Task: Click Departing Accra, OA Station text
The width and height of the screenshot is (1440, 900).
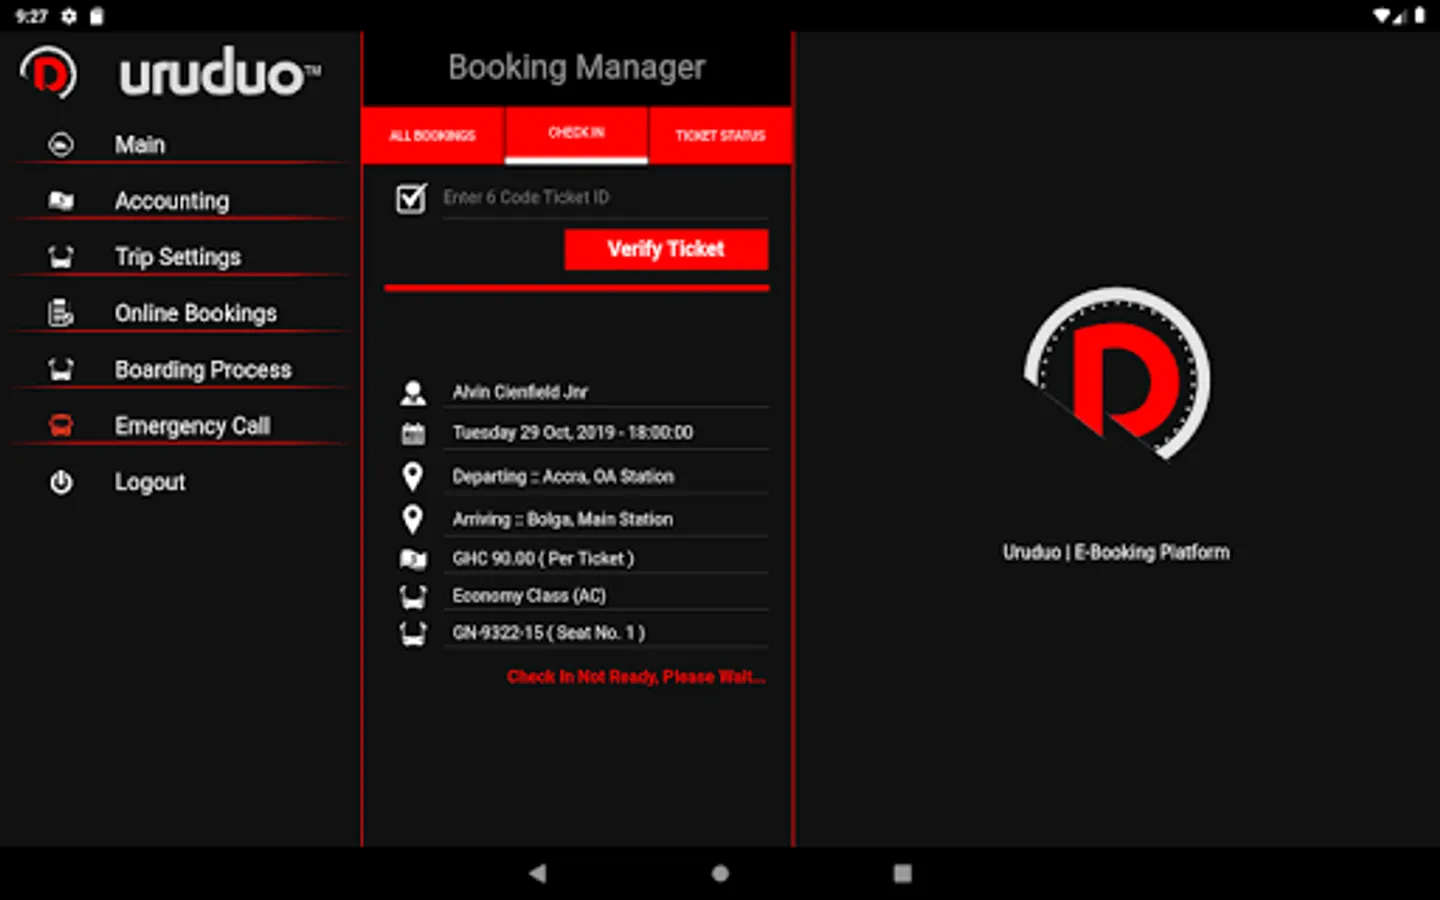Action: pos(563,477)
